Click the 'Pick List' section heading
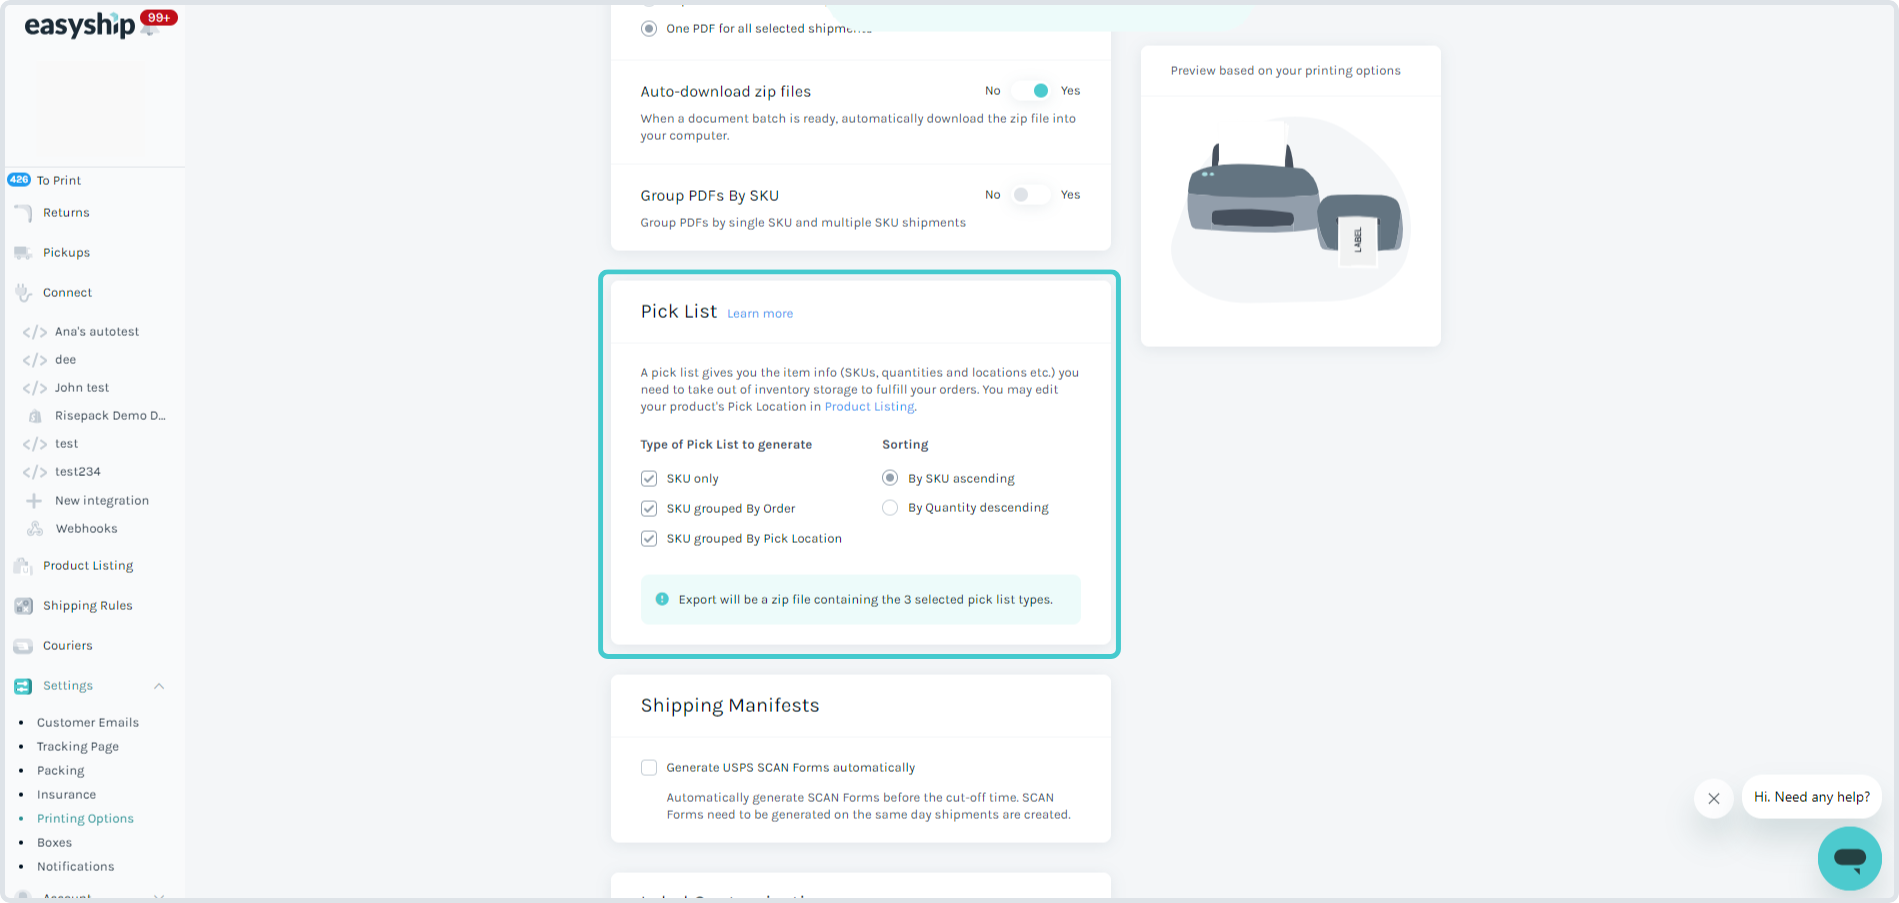Viewport: 1899px width, 903px height. [x=679, y=312]
